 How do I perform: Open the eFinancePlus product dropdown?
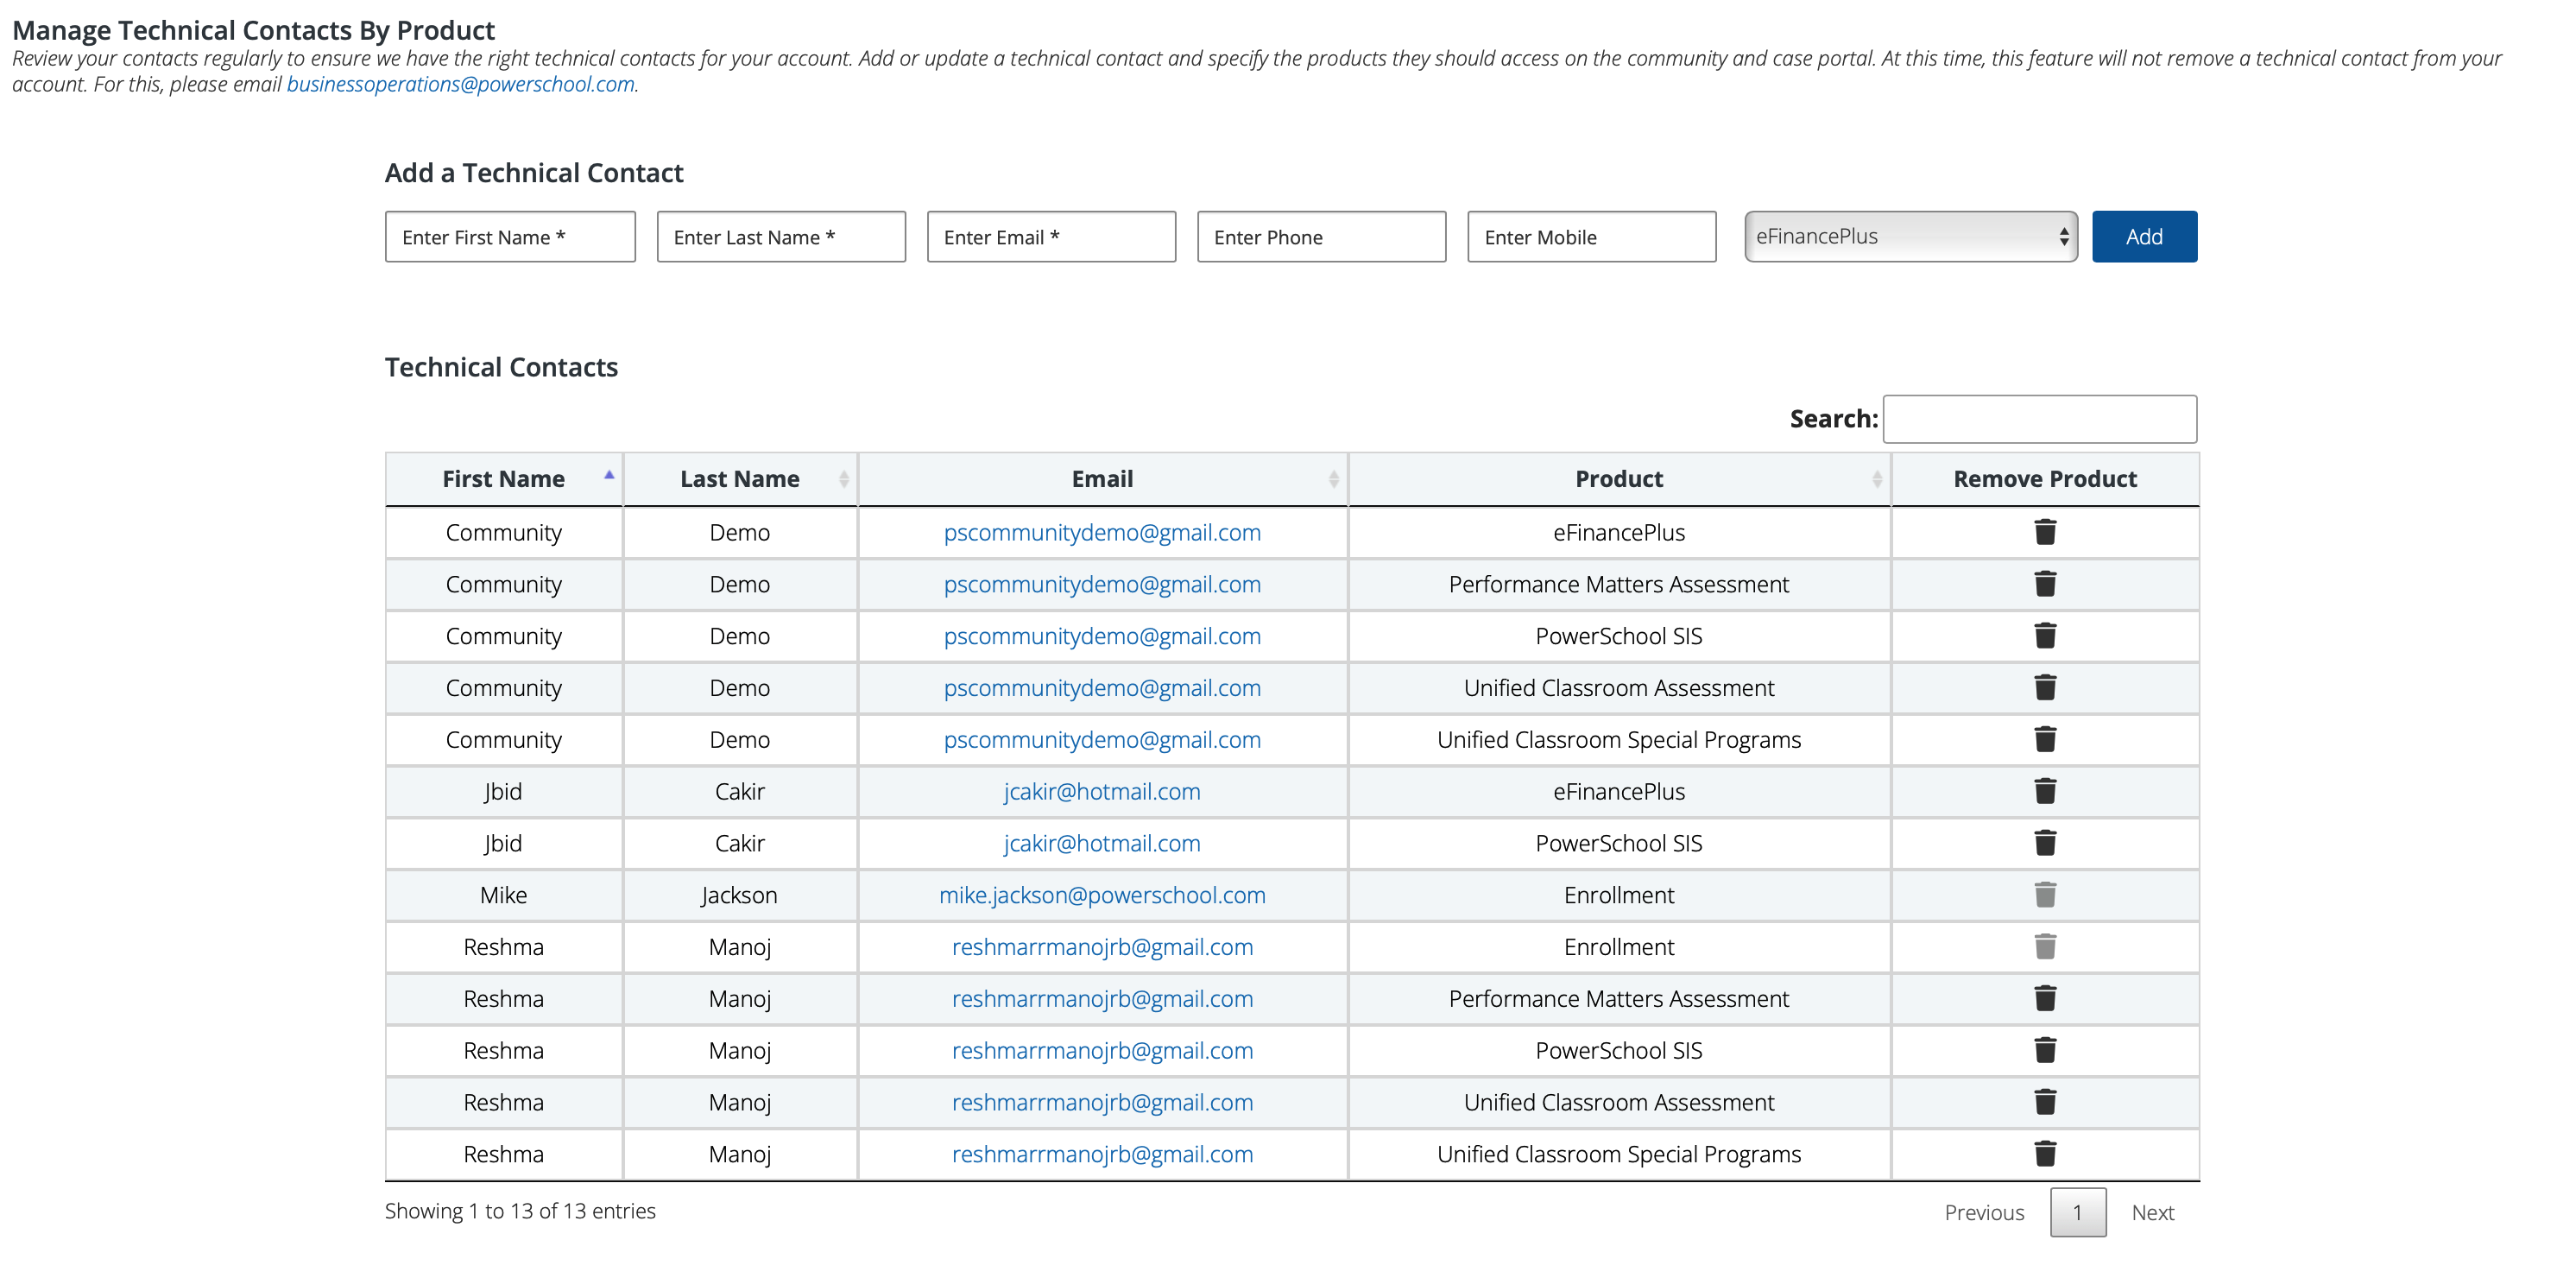[1910, 237]
